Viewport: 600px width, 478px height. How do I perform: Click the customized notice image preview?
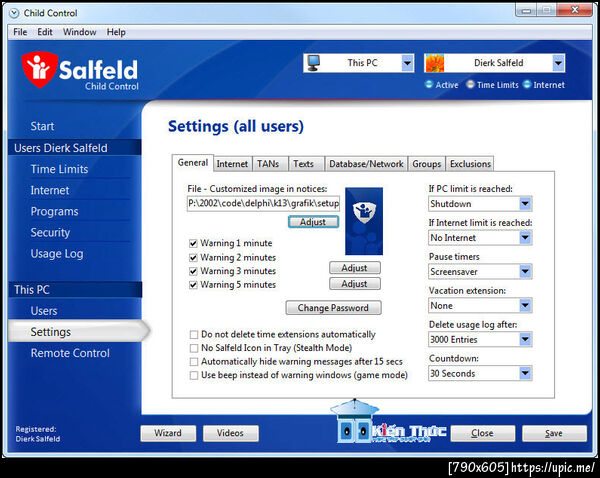click(364, 221)
